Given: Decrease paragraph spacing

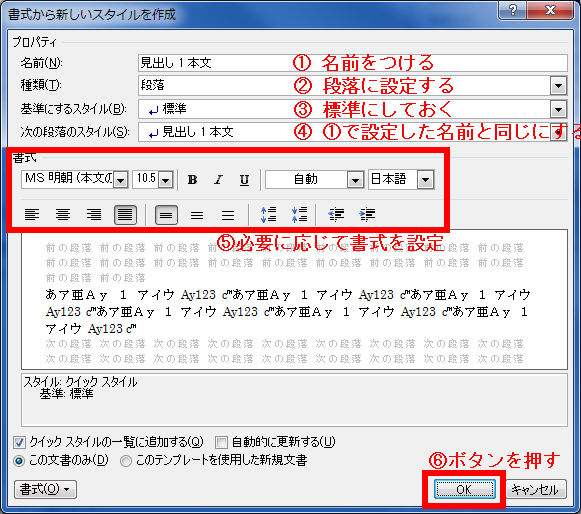Looking at the screenshot, I should tap(299, 215).
